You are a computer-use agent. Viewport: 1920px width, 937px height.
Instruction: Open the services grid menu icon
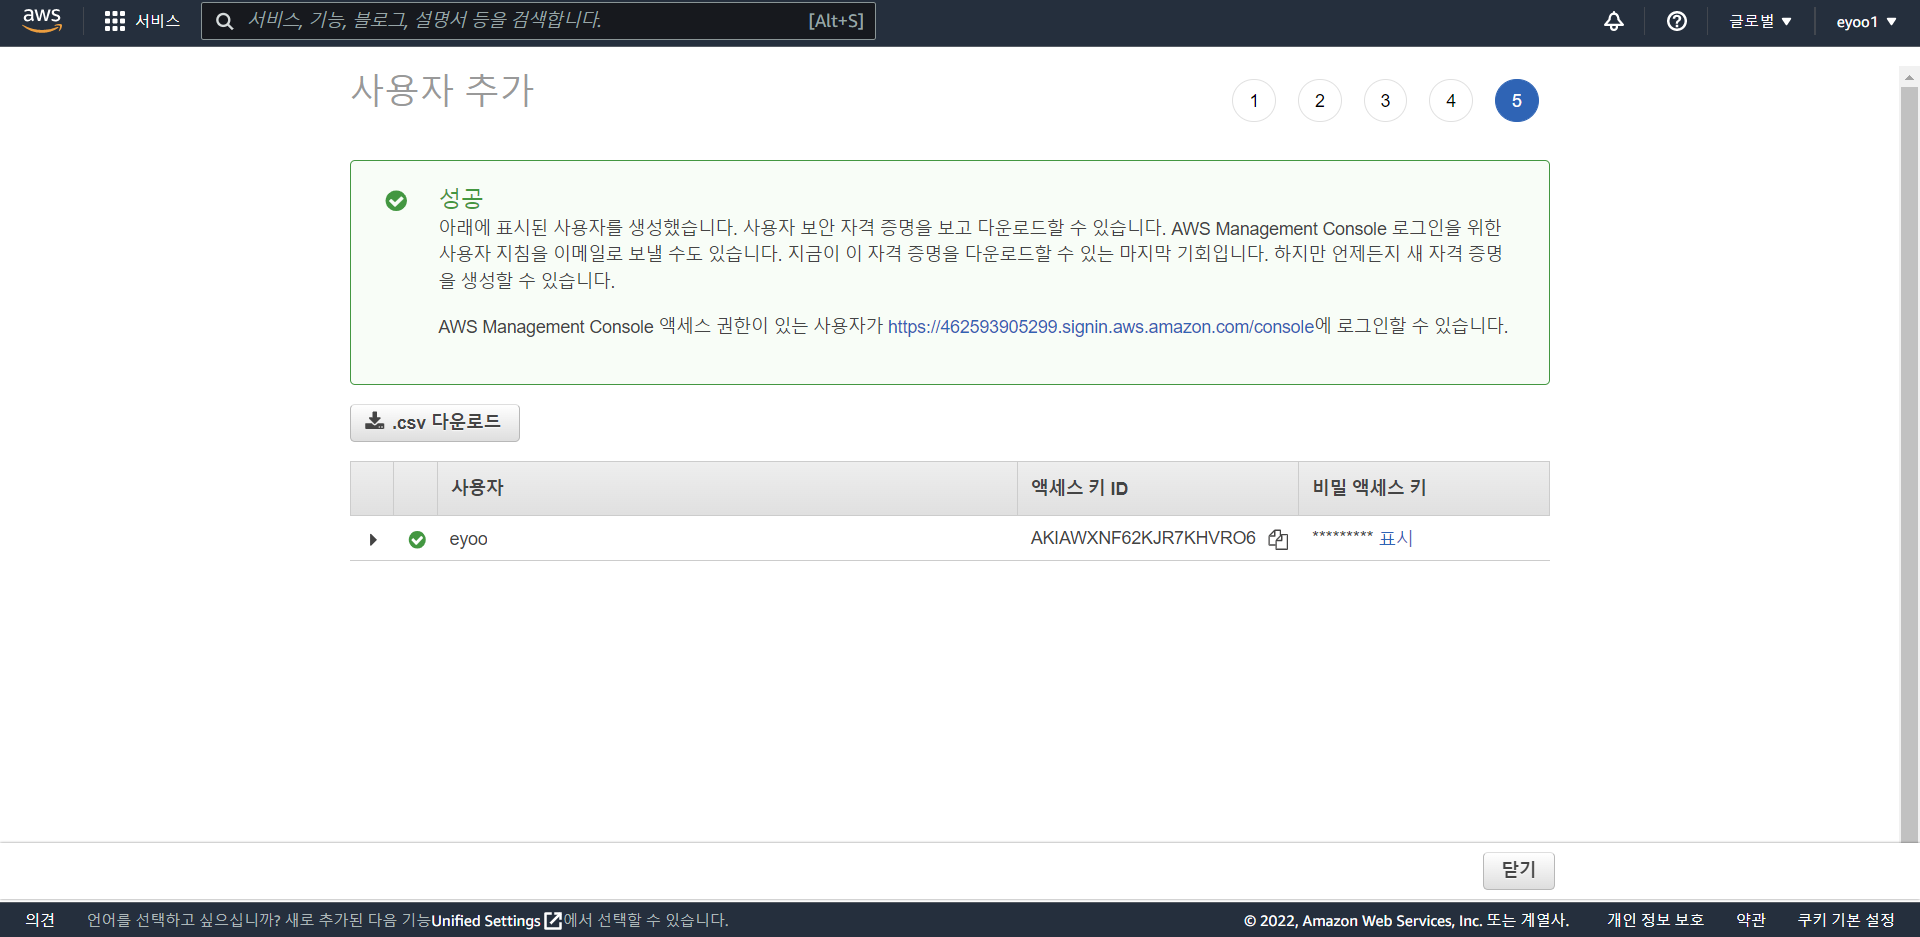click(115, 21)
